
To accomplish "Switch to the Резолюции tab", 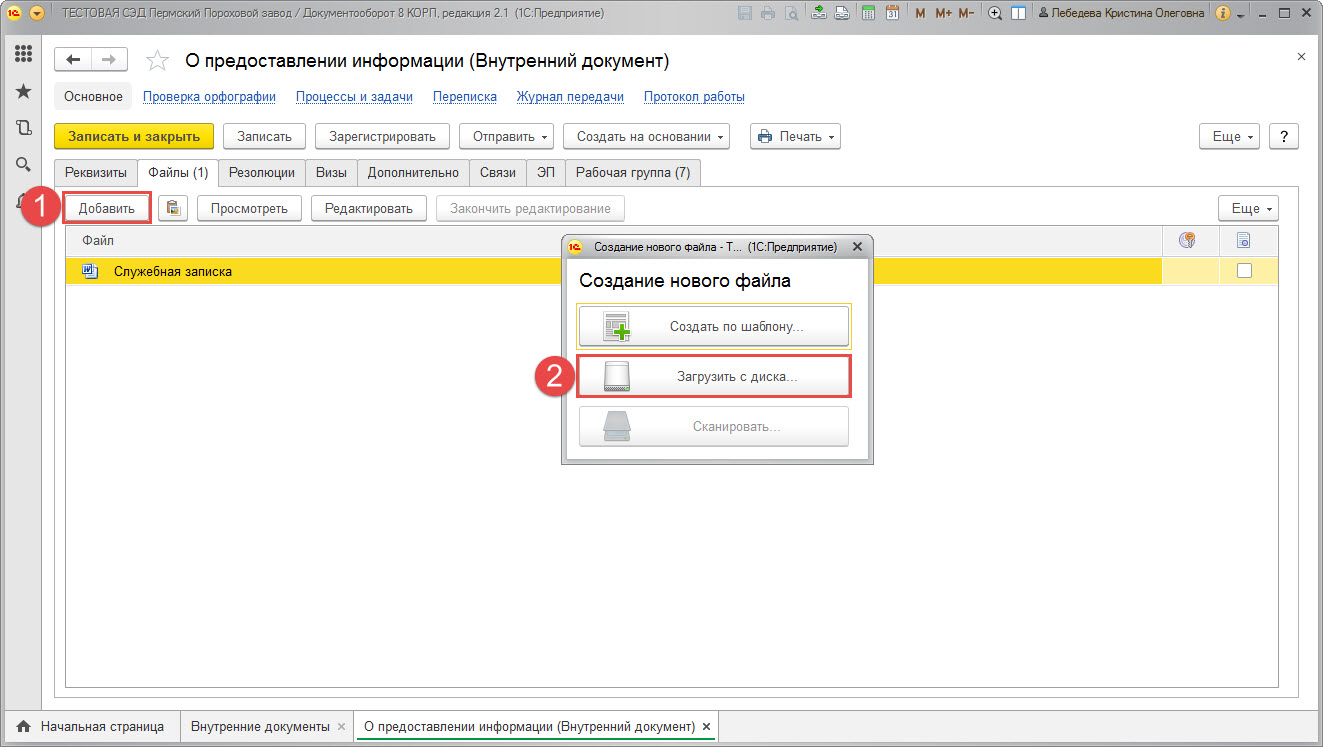I will click(262, 172).
